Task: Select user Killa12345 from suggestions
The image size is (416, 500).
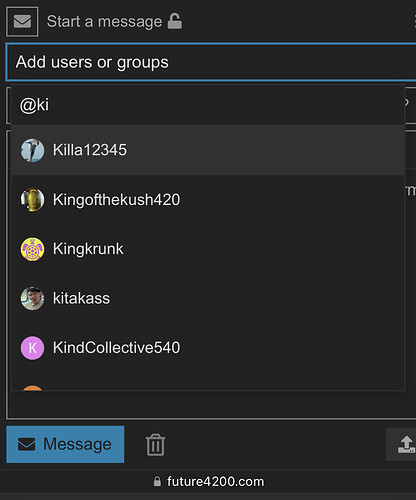Action: (x=208, y=150)
